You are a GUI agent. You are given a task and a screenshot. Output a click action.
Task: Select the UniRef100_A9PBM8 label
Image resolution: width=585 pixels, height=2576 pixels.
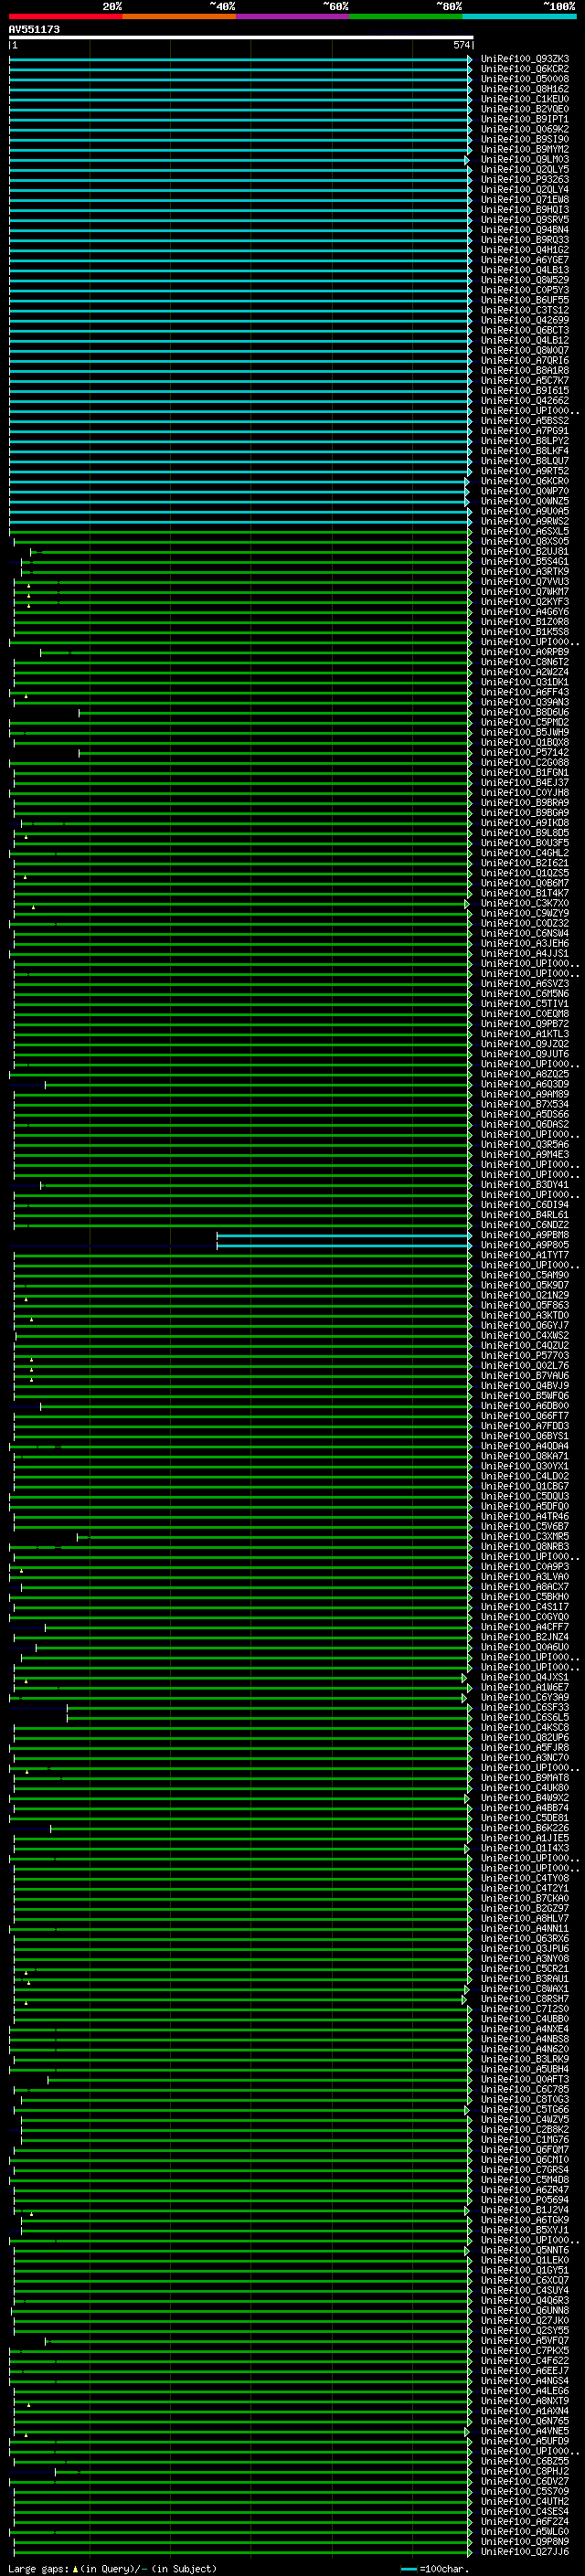(x=525, y=1234)
